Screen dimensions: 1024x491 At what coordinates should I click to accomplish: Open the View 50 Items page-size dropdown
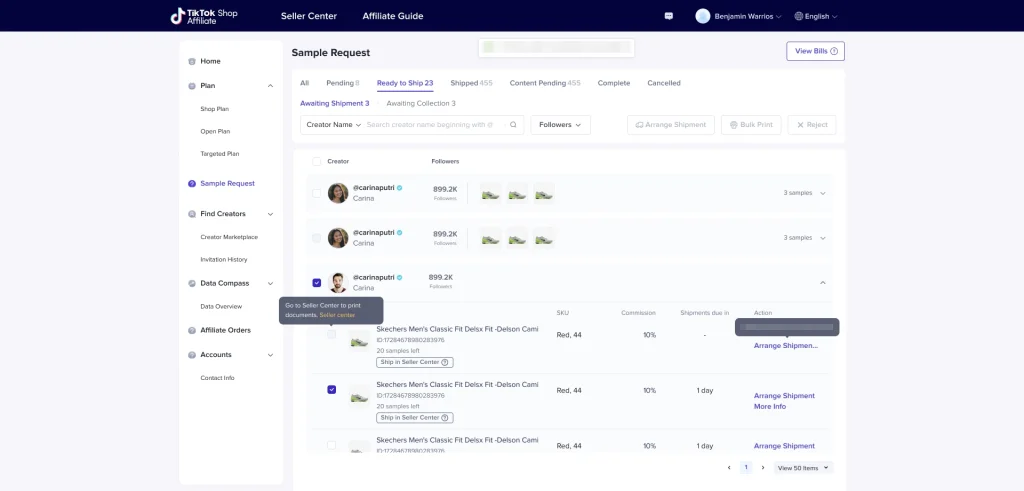[x=804, y=467]
